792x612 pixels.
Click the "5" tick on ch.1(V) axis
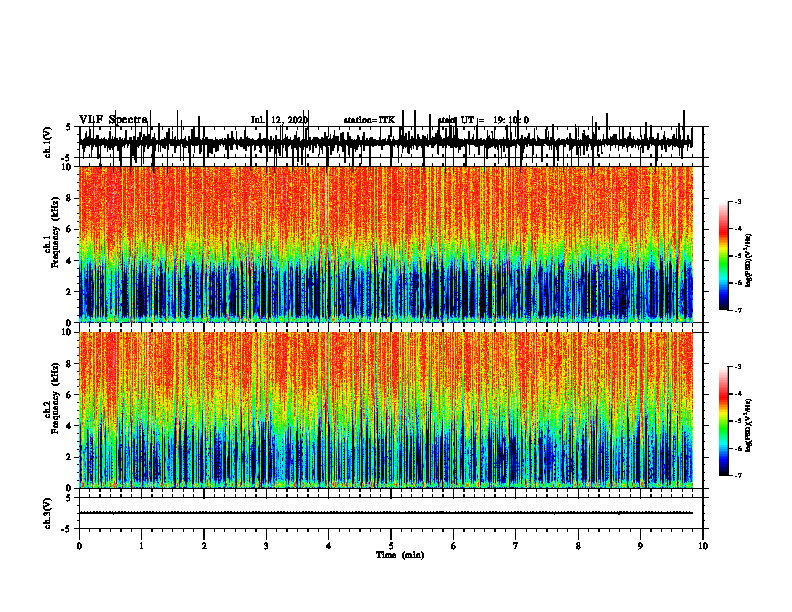[x=68, y=128]
